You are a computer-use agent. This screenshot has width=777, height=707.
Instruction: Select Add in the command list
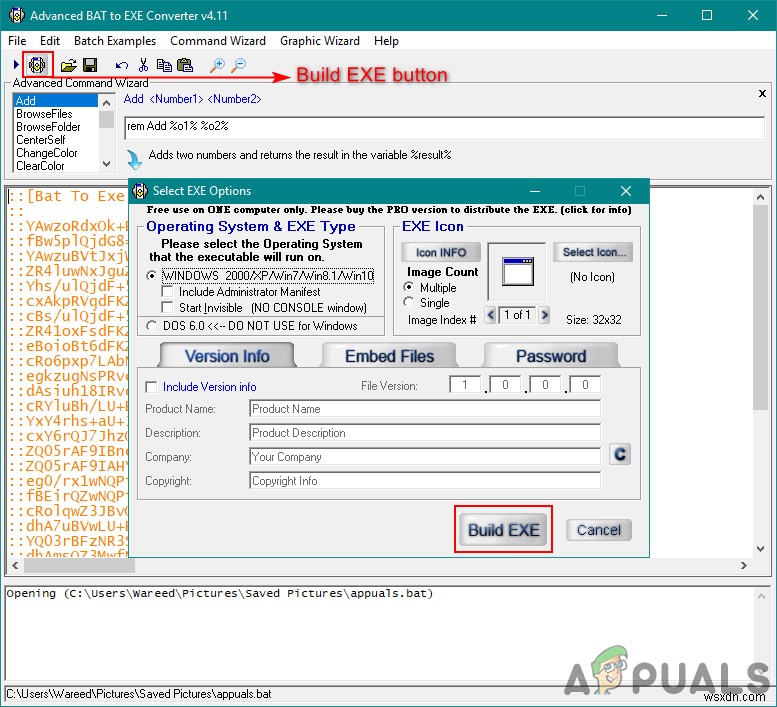(55, 101)
